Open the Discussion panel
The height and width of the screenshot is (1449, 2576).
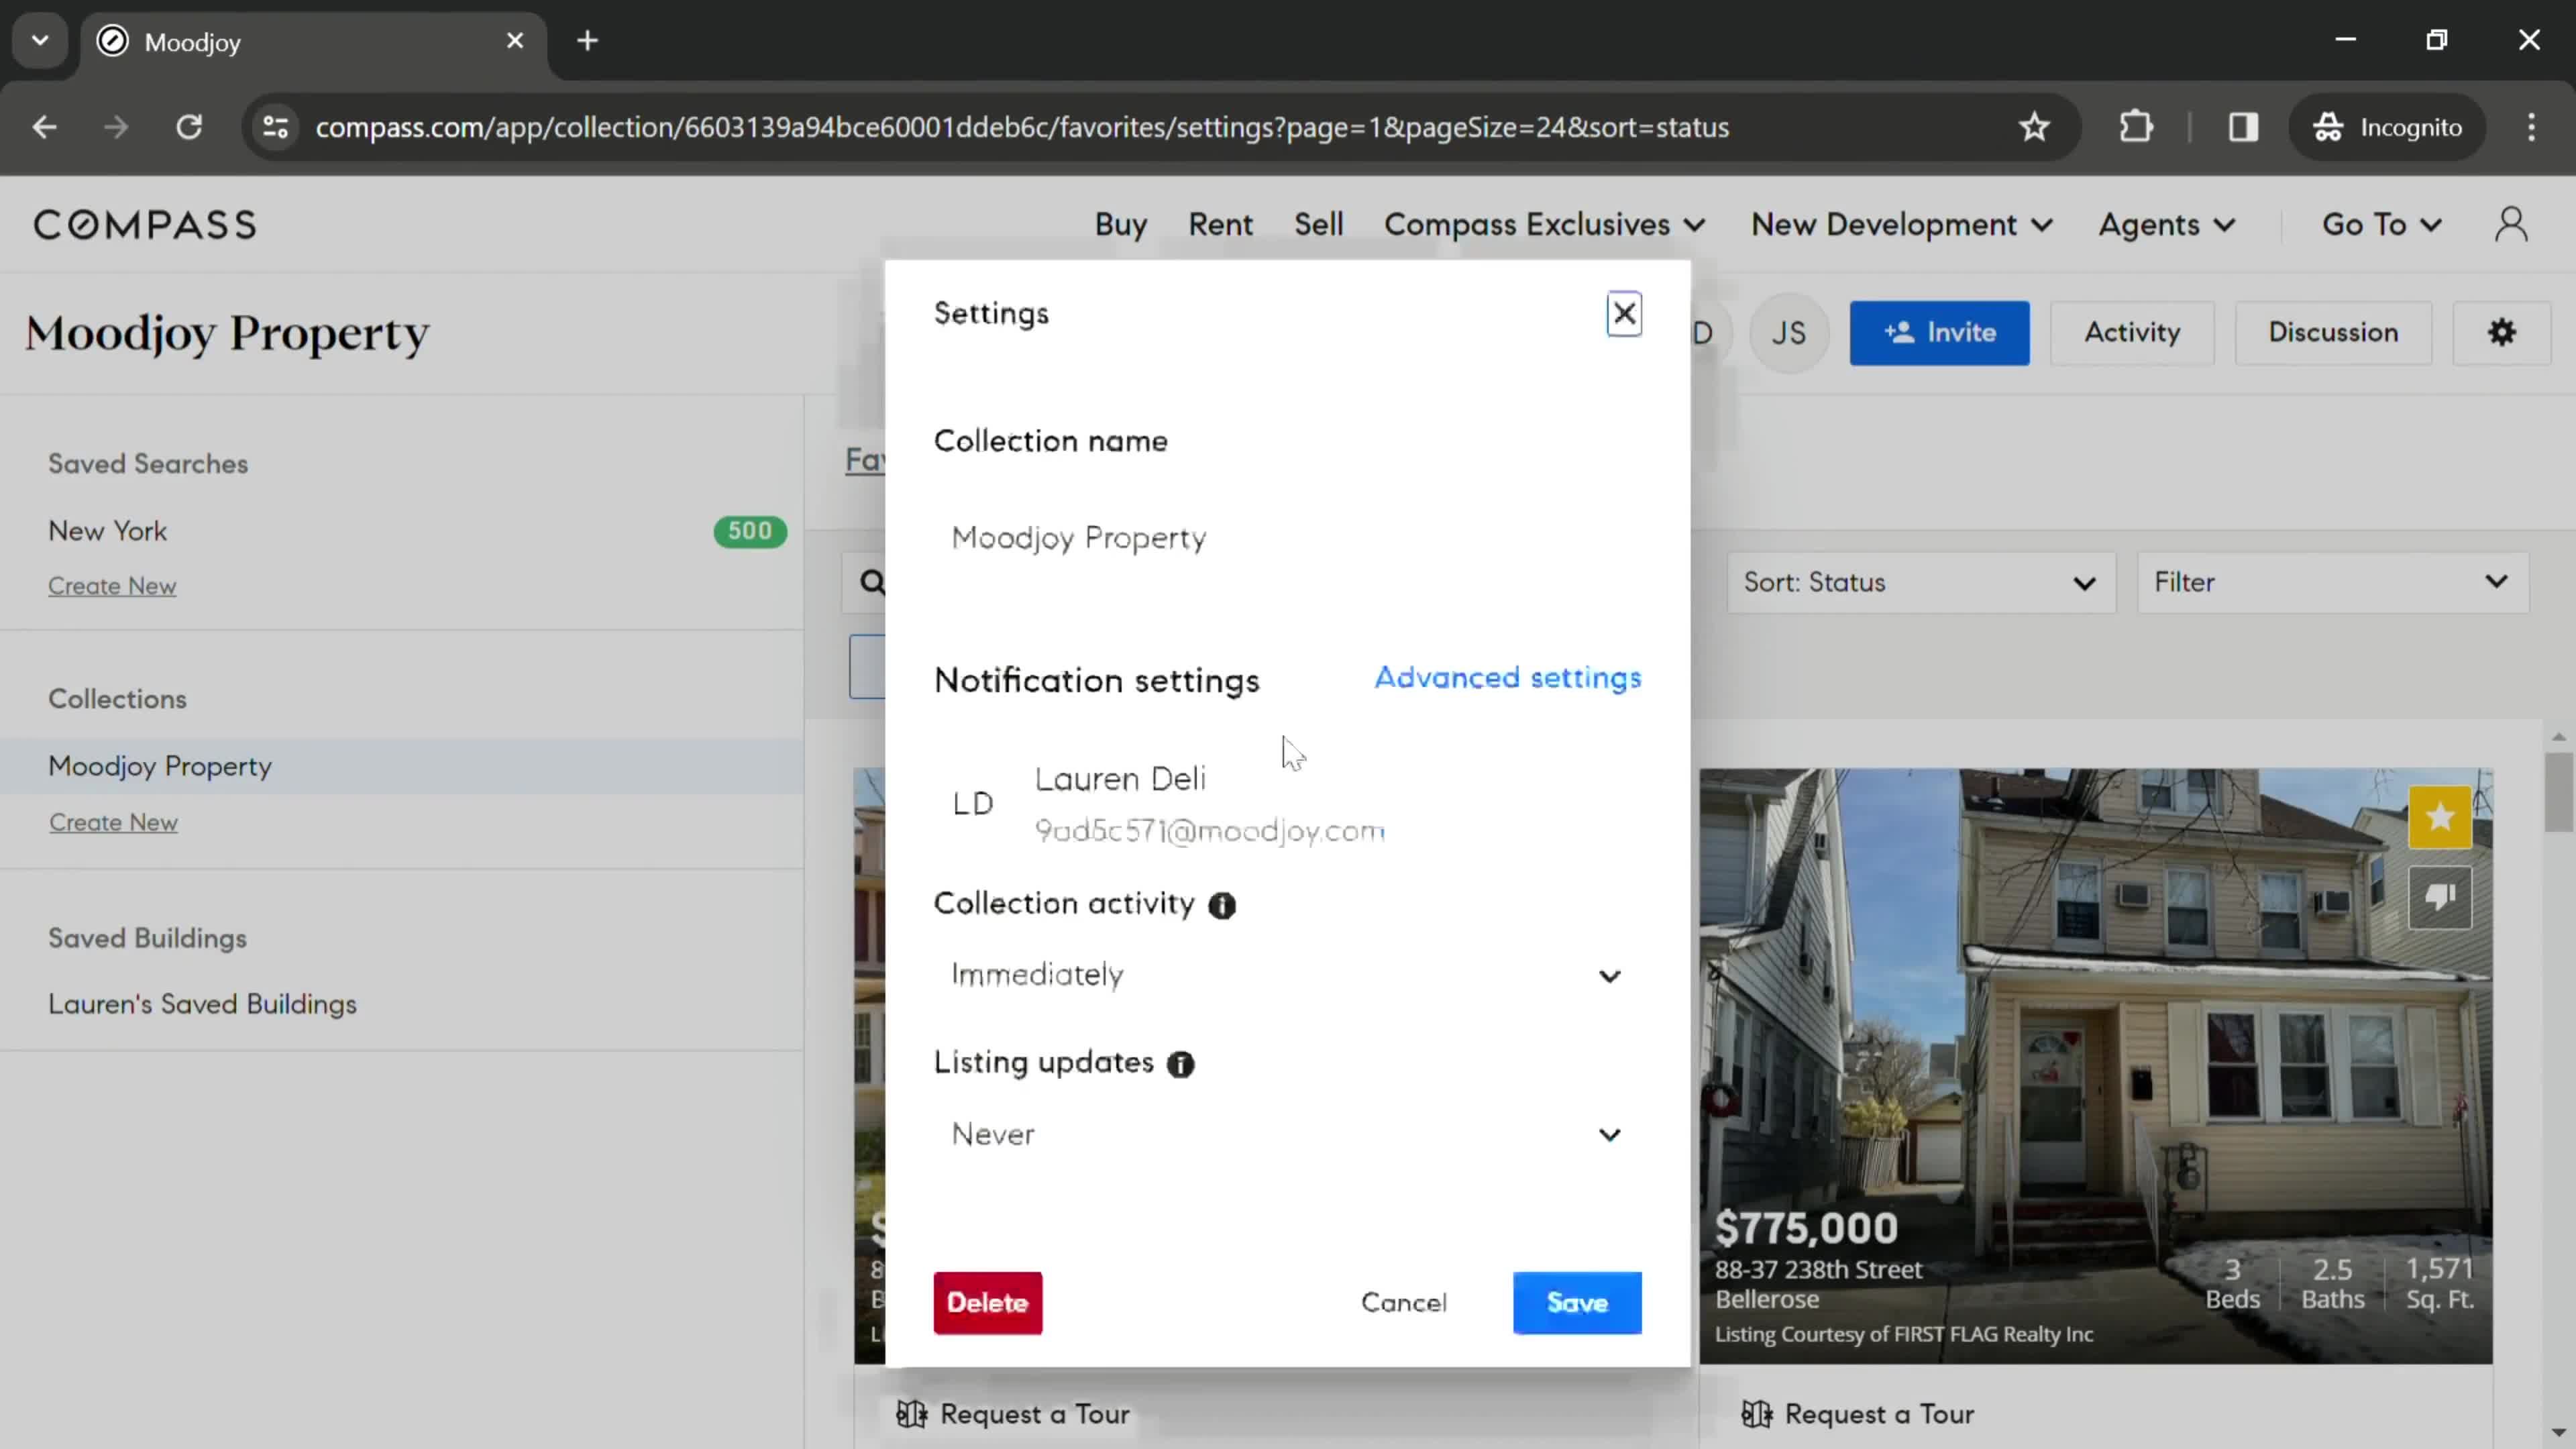[2333, 333]
